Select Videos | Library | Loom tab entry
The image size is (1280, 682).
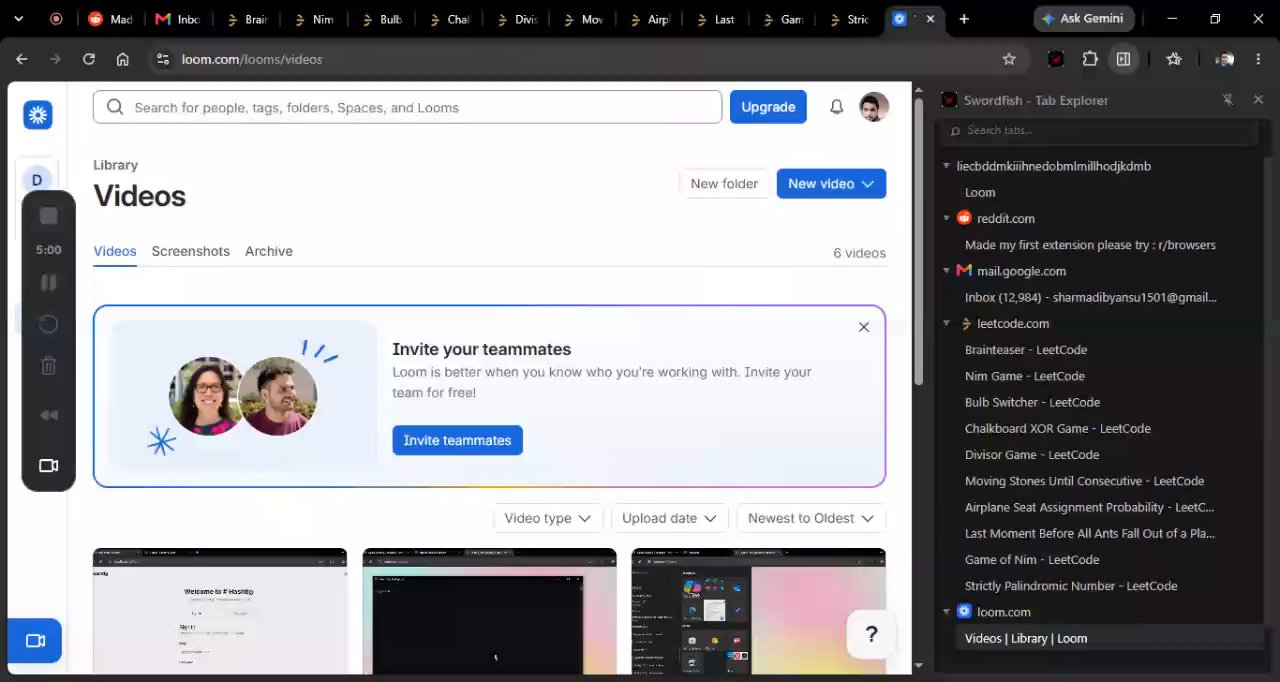tap(1026, 638)
